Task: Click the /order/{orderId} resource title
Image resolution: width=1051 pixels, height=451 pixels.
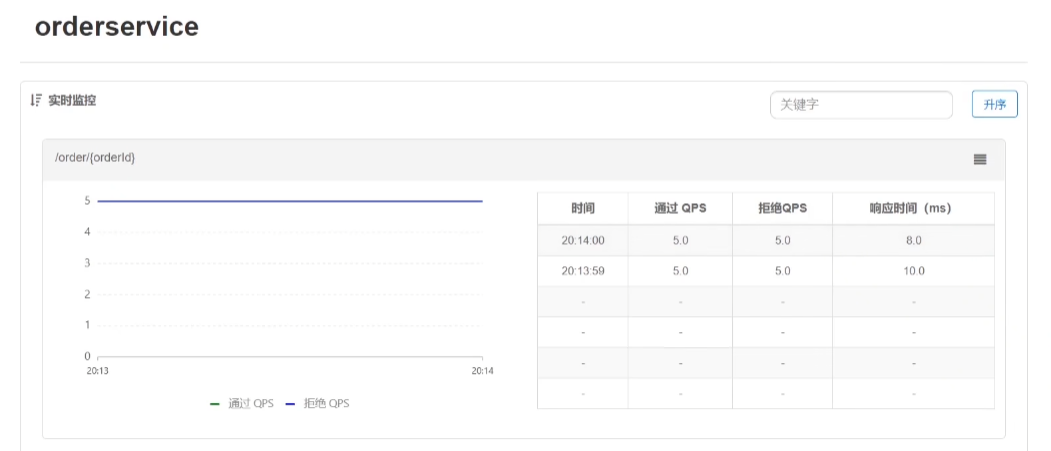Action: [x=95, y=158]
